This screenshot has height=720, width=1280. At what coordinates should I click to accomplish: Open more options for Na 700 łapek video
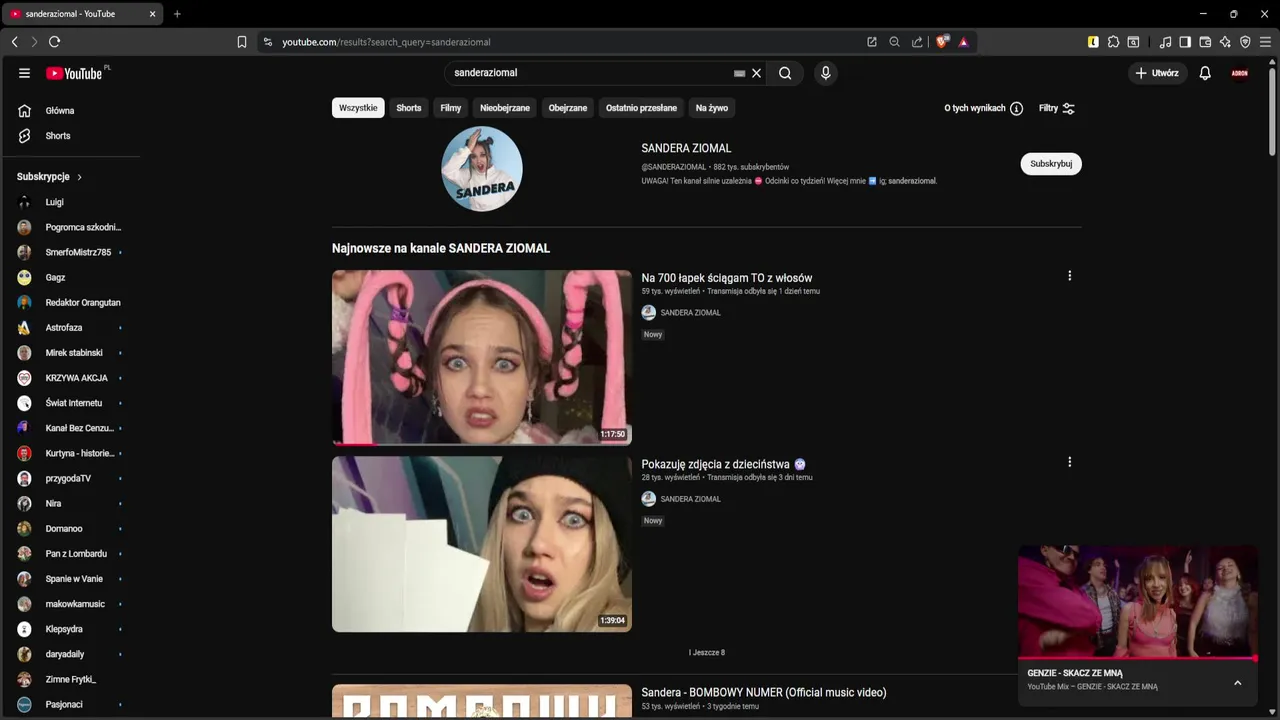(x=1069, y=276)
